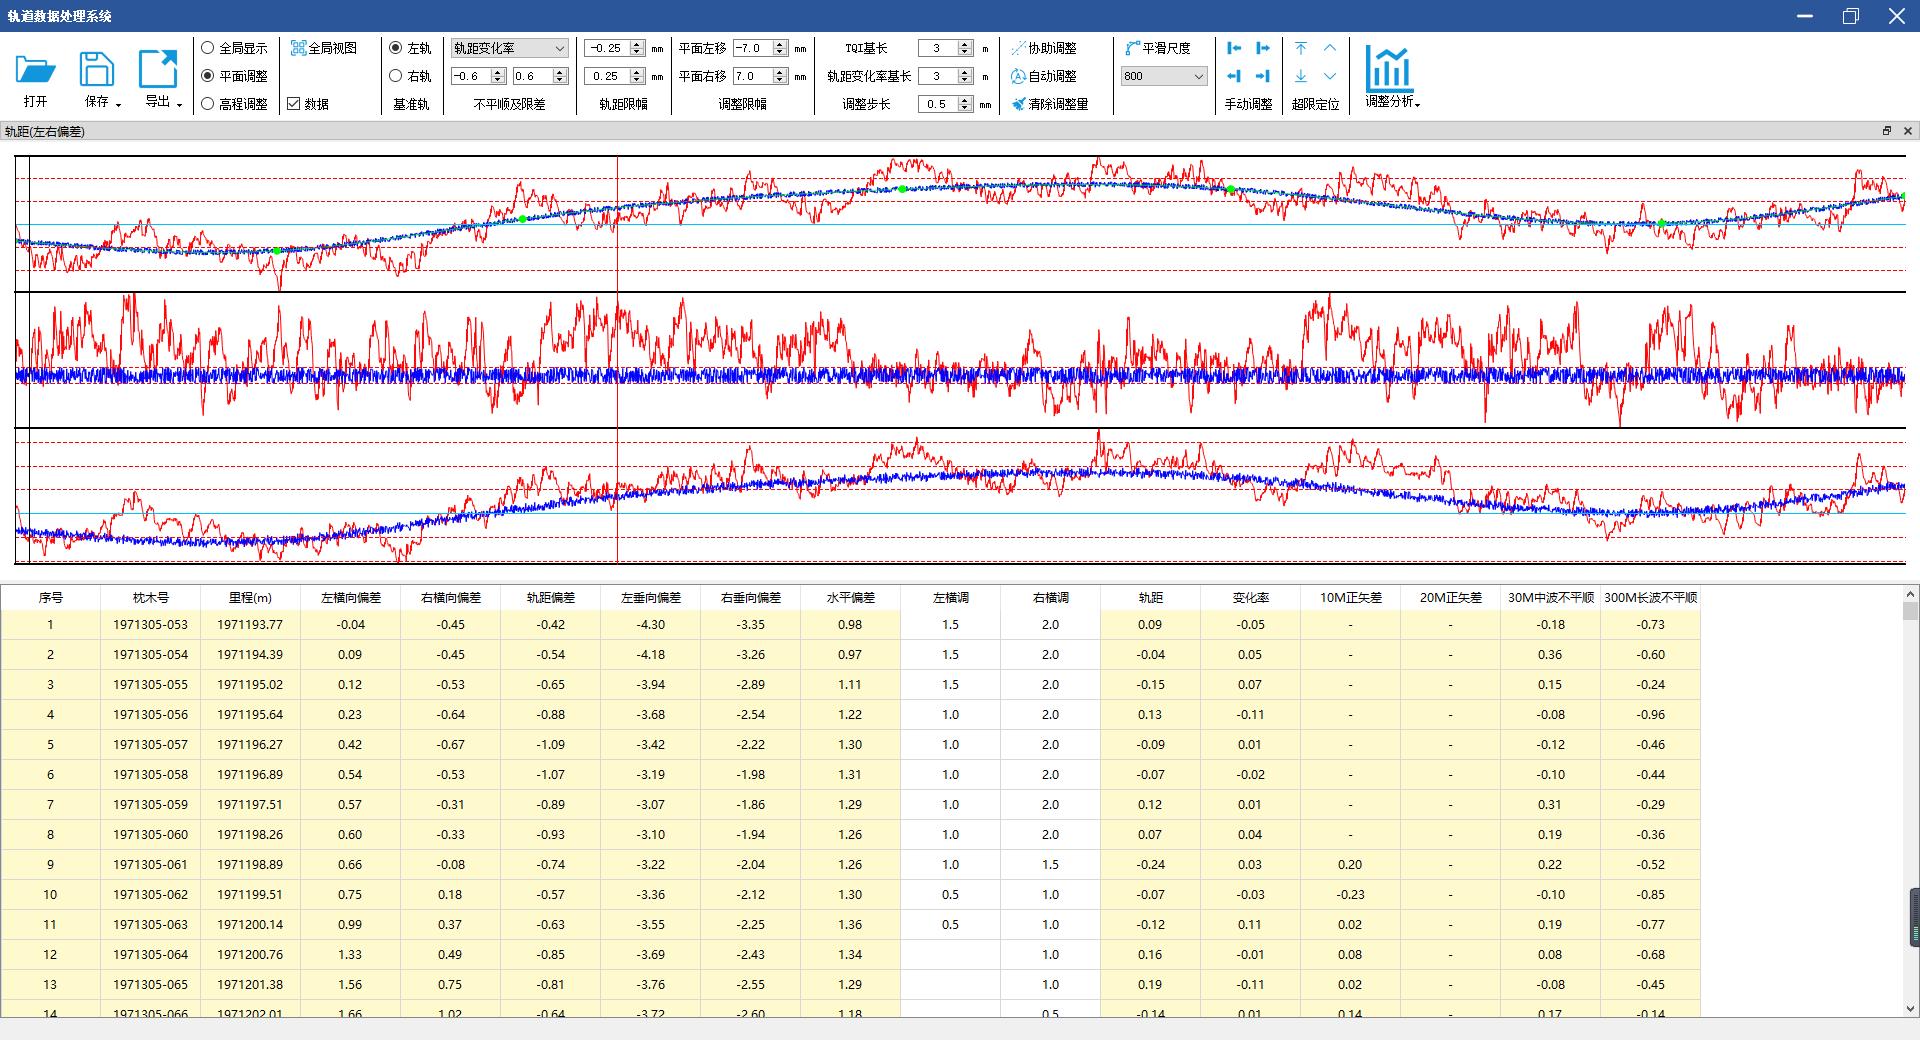Click the 10M正矢差 value -0.23

click(x=1350, y=894)
